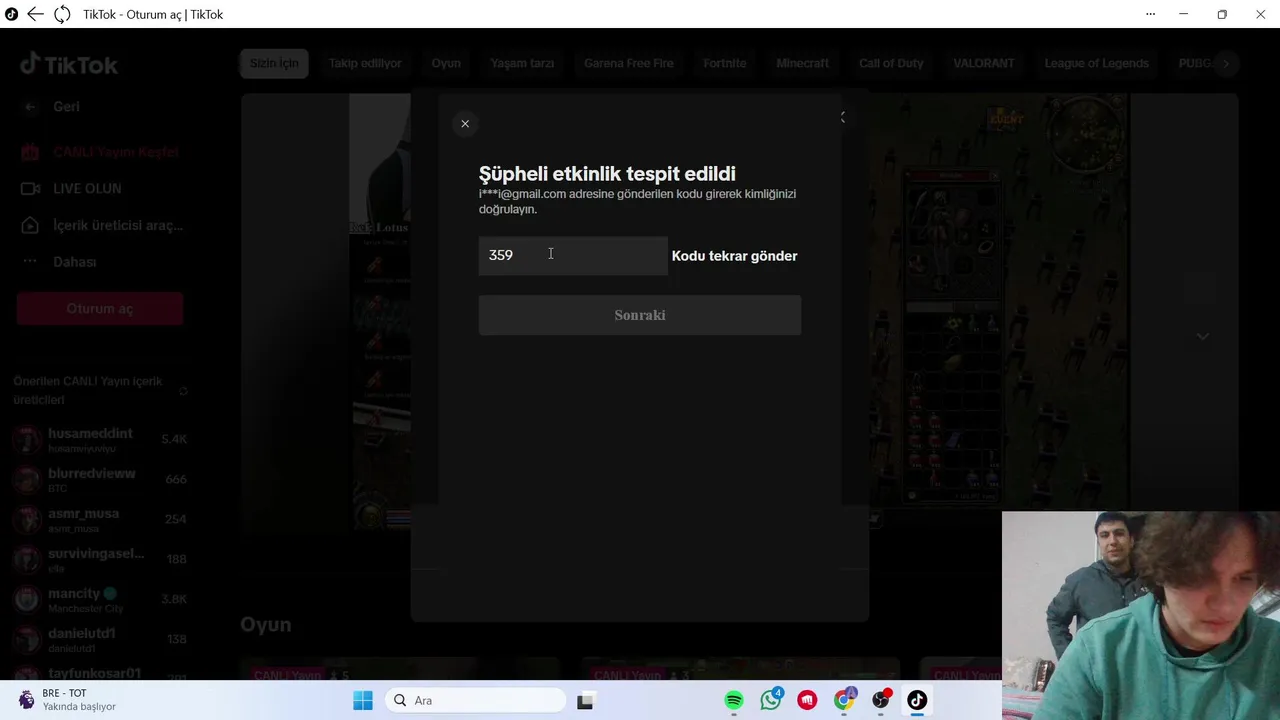
Task: Open TikTok app from the taskbar
Action: (x=917, y=701)
